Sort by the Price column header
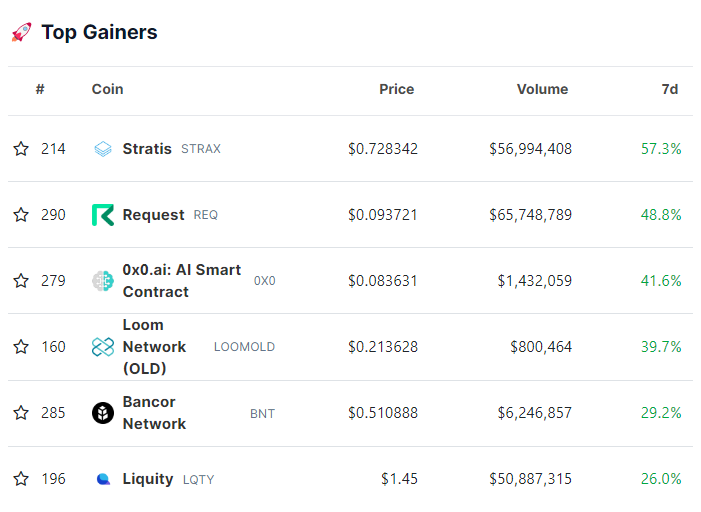The image size is (701, 512). pos(396,89)
